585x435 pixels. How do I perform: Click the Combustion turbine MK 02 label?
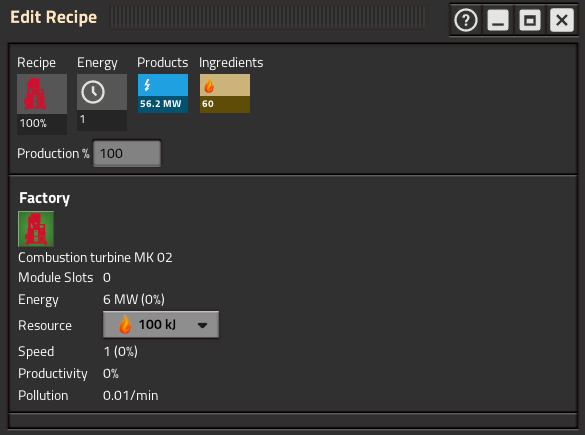95,257
